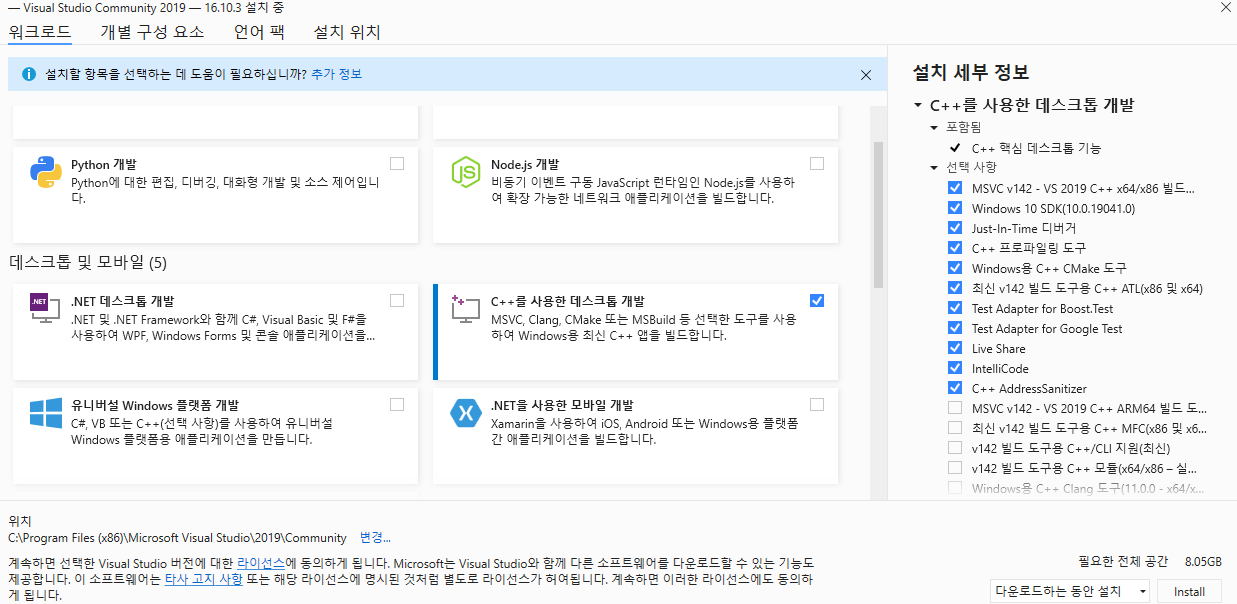Click the Python development workload icon
This screenshot has width=1237, height=604.
(x=46, y=173)
